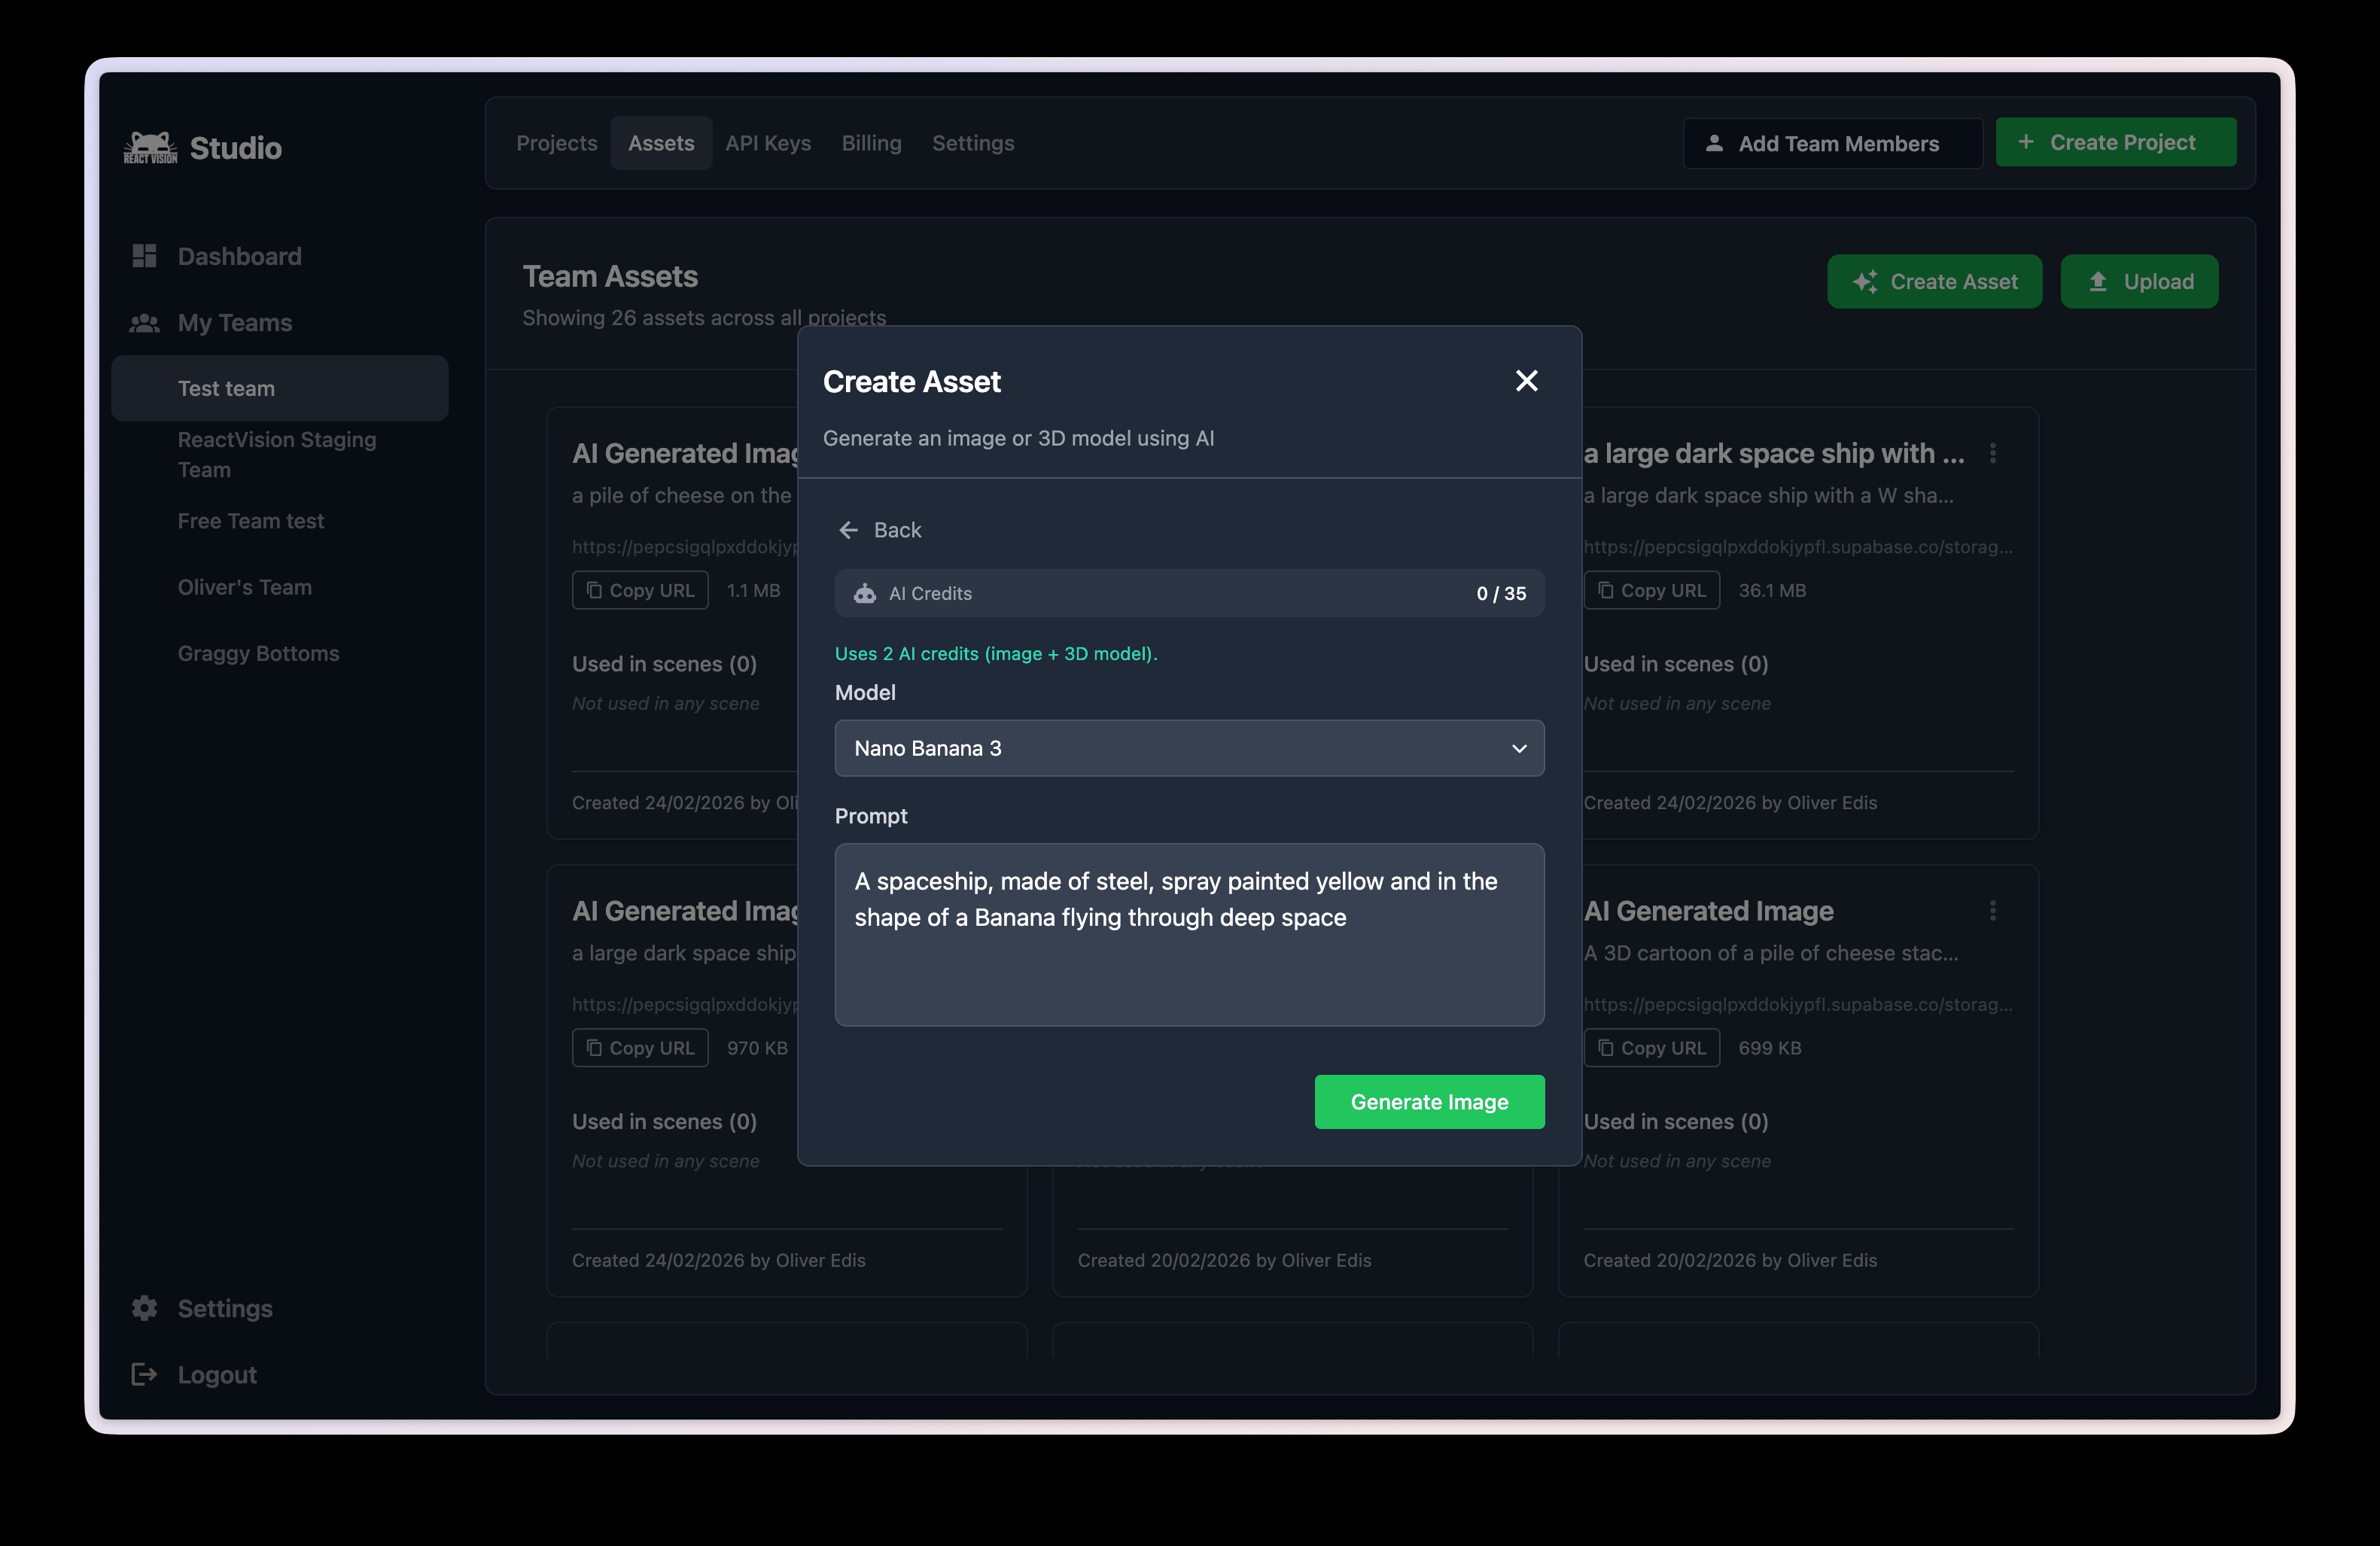The height and width of the screenshot is (1546, 2380).
Task: Select the Assets tab
Action: [661, 143]
